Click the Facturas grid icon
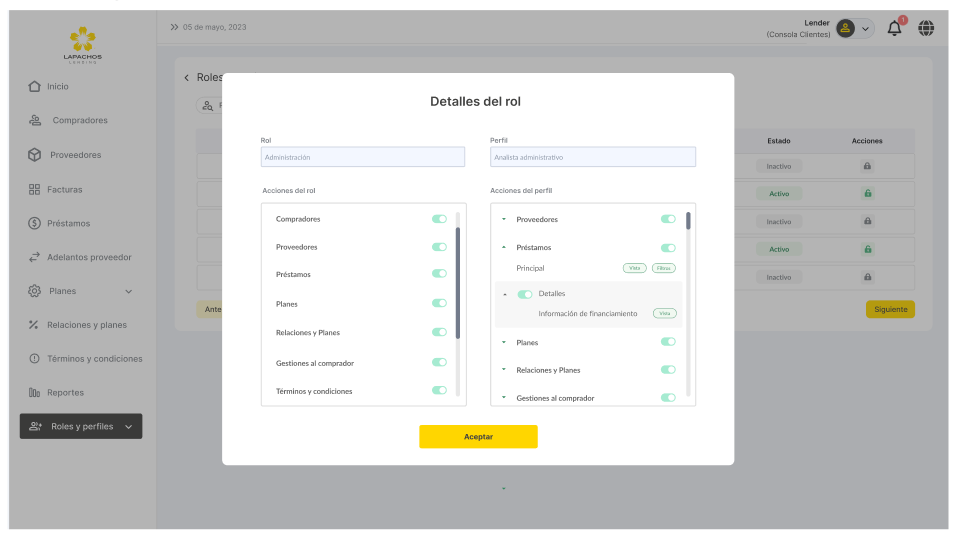 34,189
